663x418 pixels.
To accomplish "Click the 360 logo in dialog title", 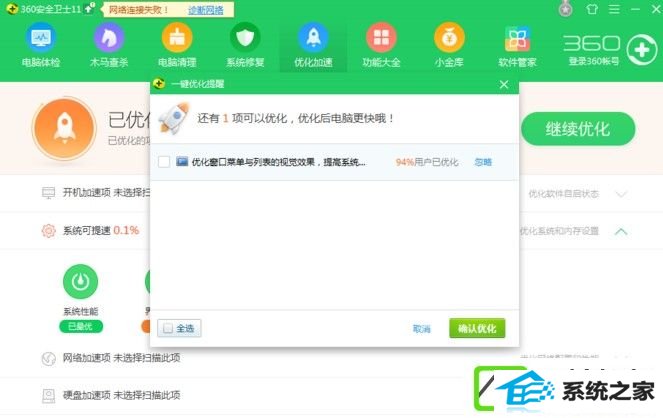I will click(x=159, y=84).
